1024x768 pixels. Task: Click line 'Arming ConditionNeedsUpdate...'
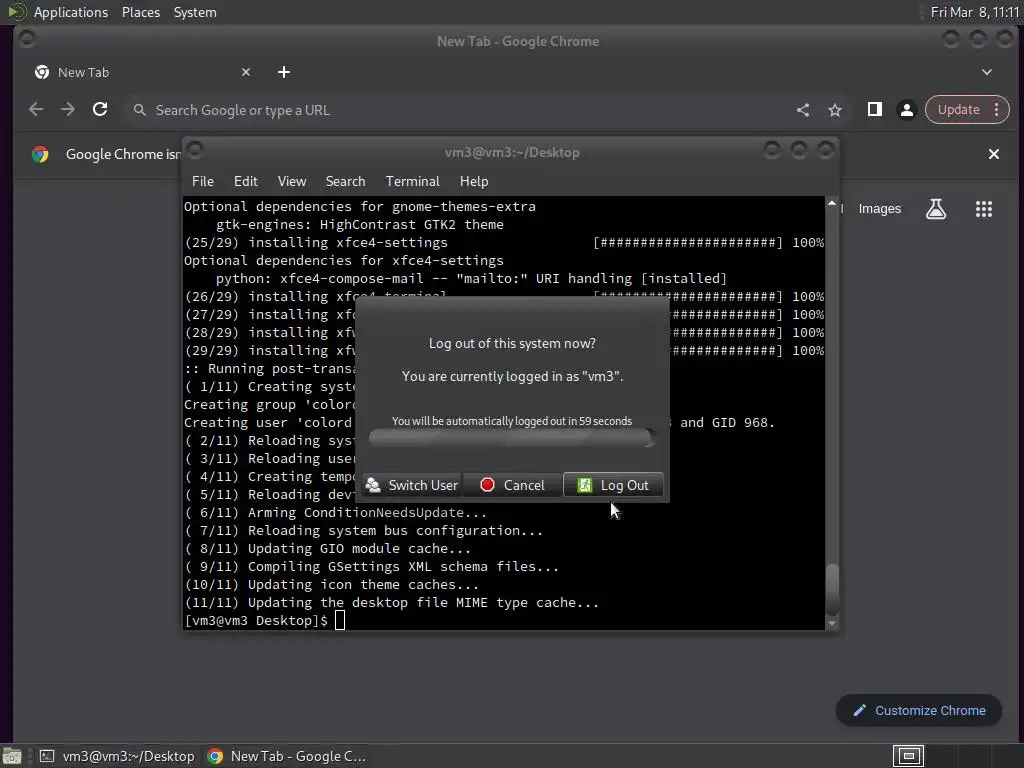[x=336, y=513]
